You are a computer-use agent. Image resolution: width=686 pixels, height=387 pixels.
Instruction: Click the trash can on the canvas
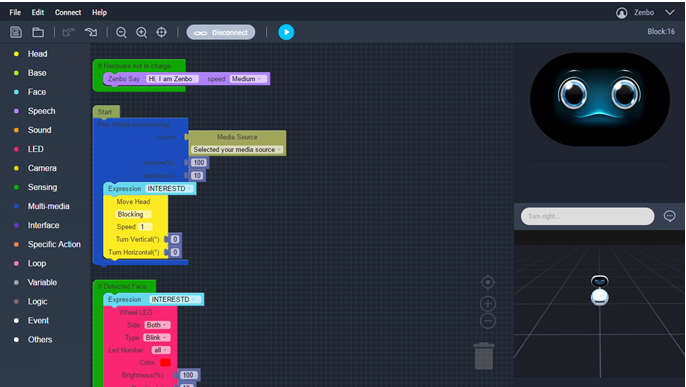[x=484, y=356]
